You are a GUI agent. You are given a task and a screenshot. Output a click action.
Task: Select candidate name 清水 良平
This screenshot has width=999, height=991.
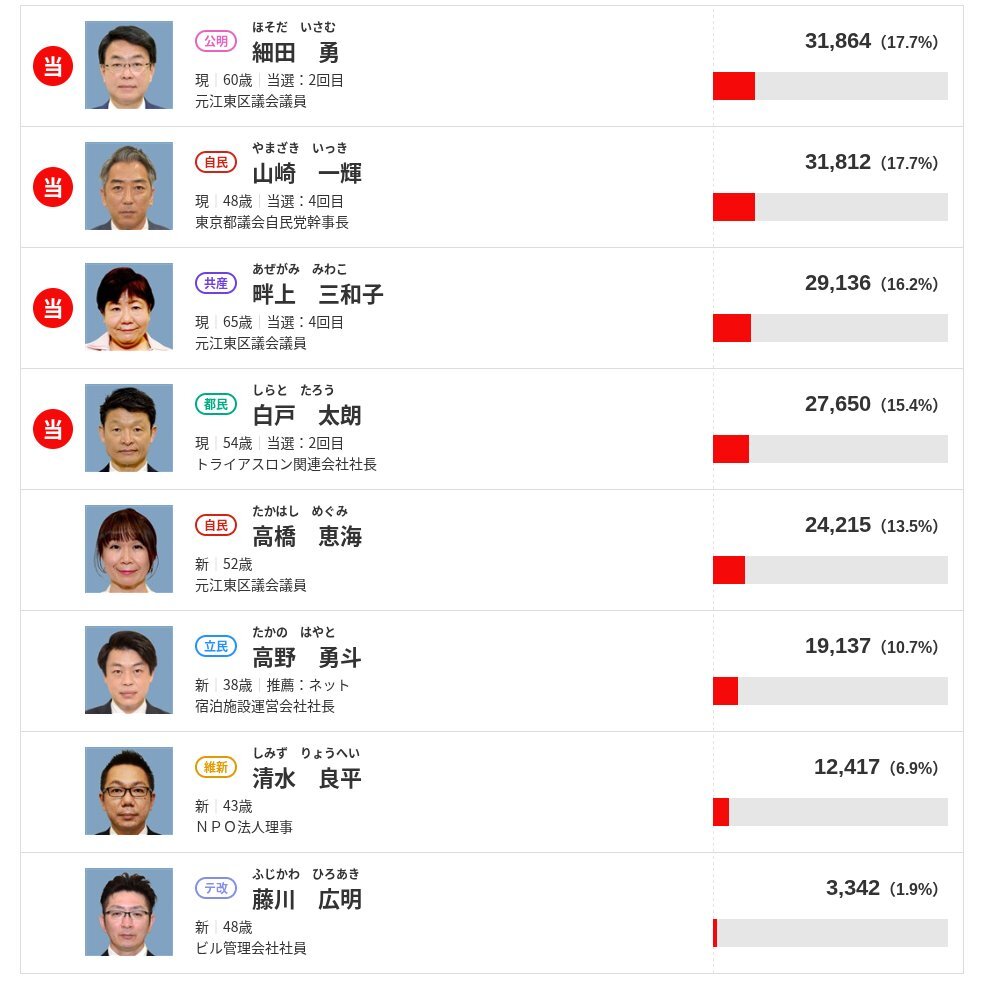click(x=307, y=778)
